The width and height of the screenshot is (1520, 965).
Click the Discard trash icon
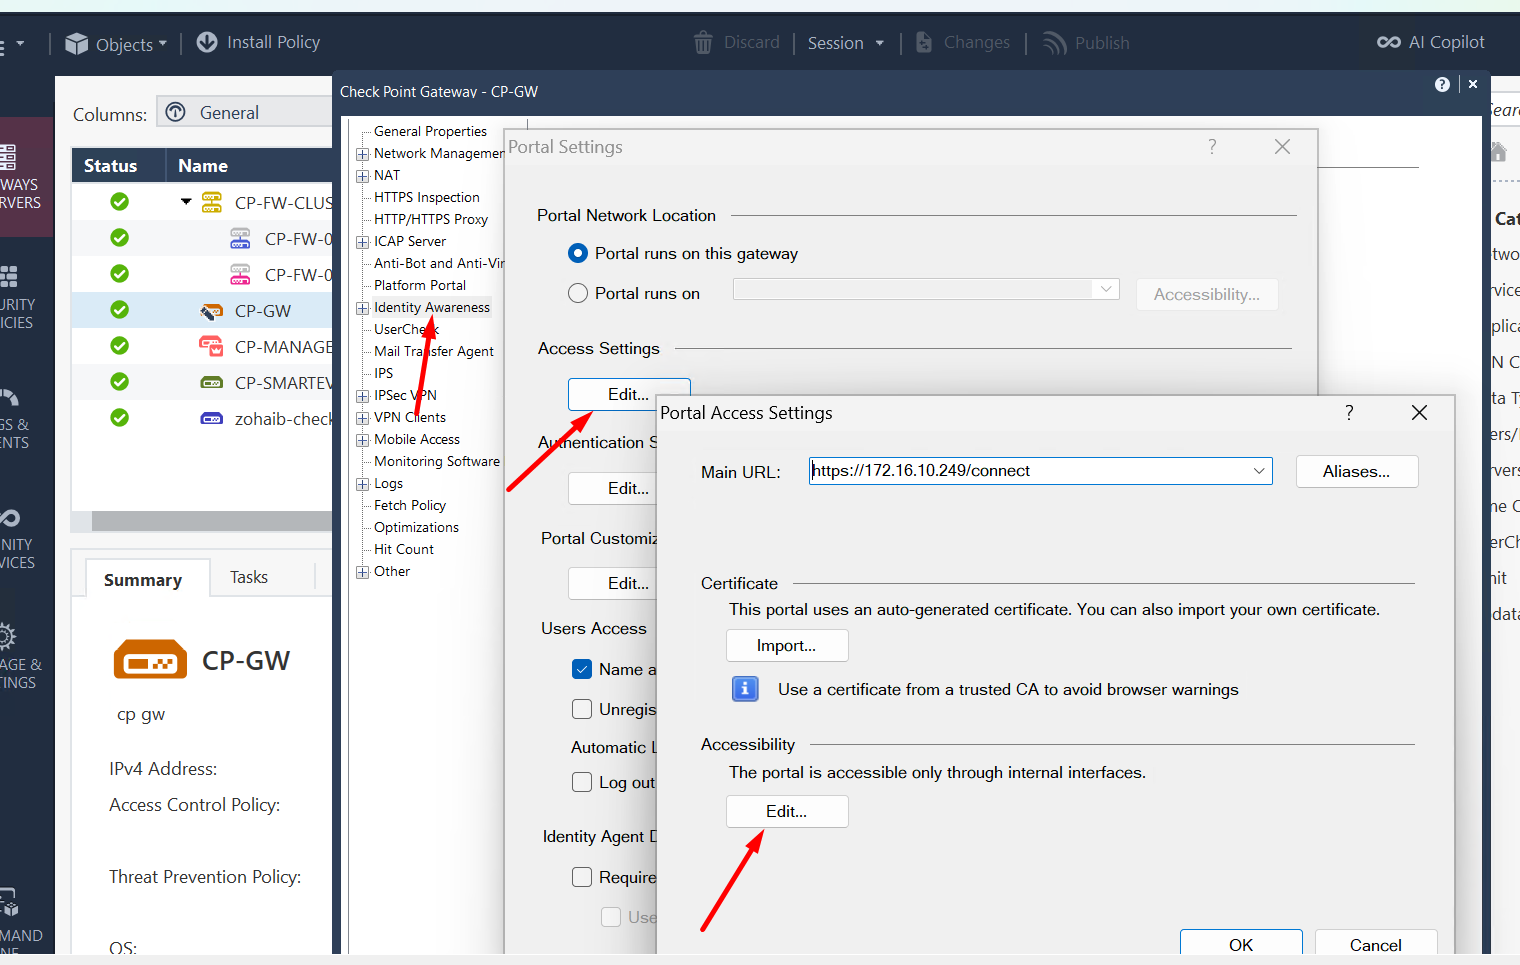pyautogui.click(x=703, y=43)
